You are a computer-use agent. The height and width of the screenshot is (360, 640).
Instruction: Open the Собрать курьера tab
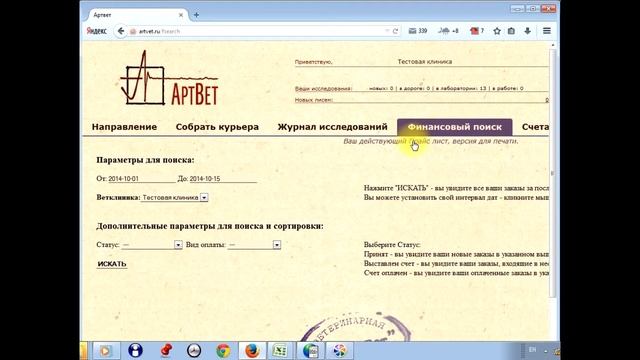[x=217, y=127]
